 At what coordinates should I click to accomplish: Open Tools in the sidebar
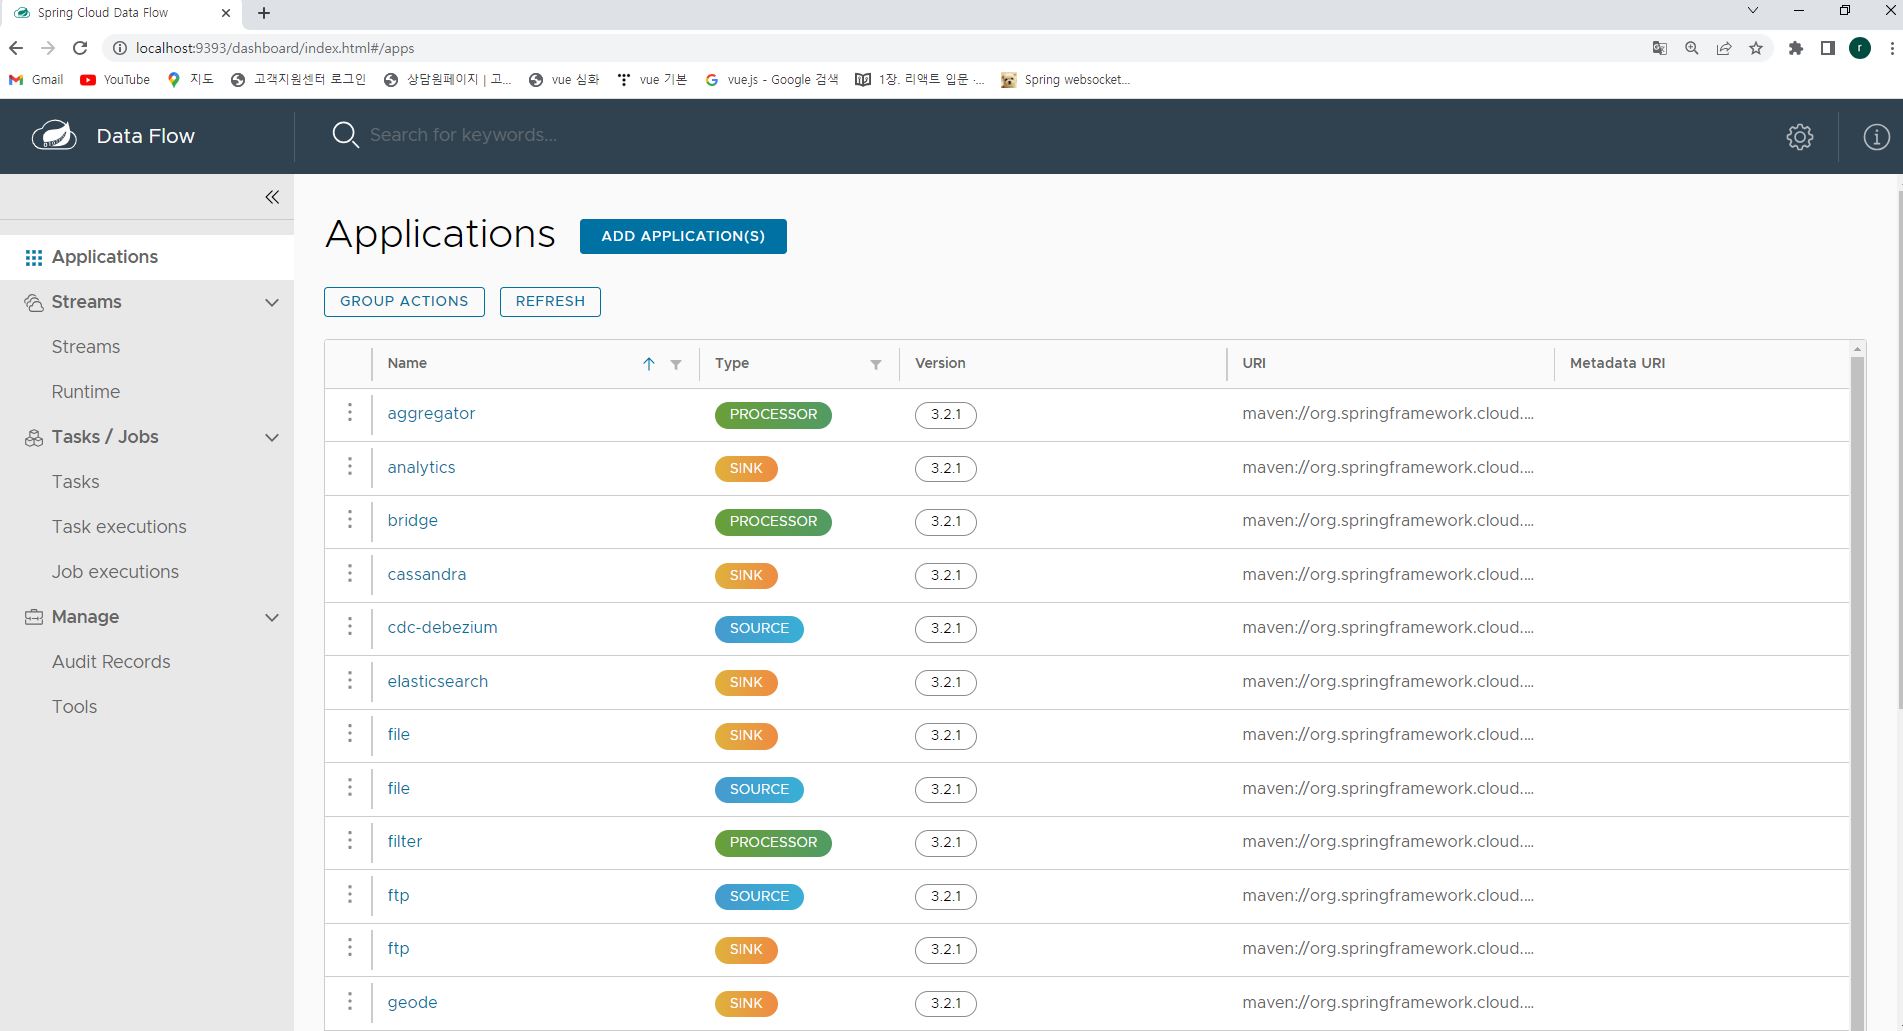coord(75,707)
